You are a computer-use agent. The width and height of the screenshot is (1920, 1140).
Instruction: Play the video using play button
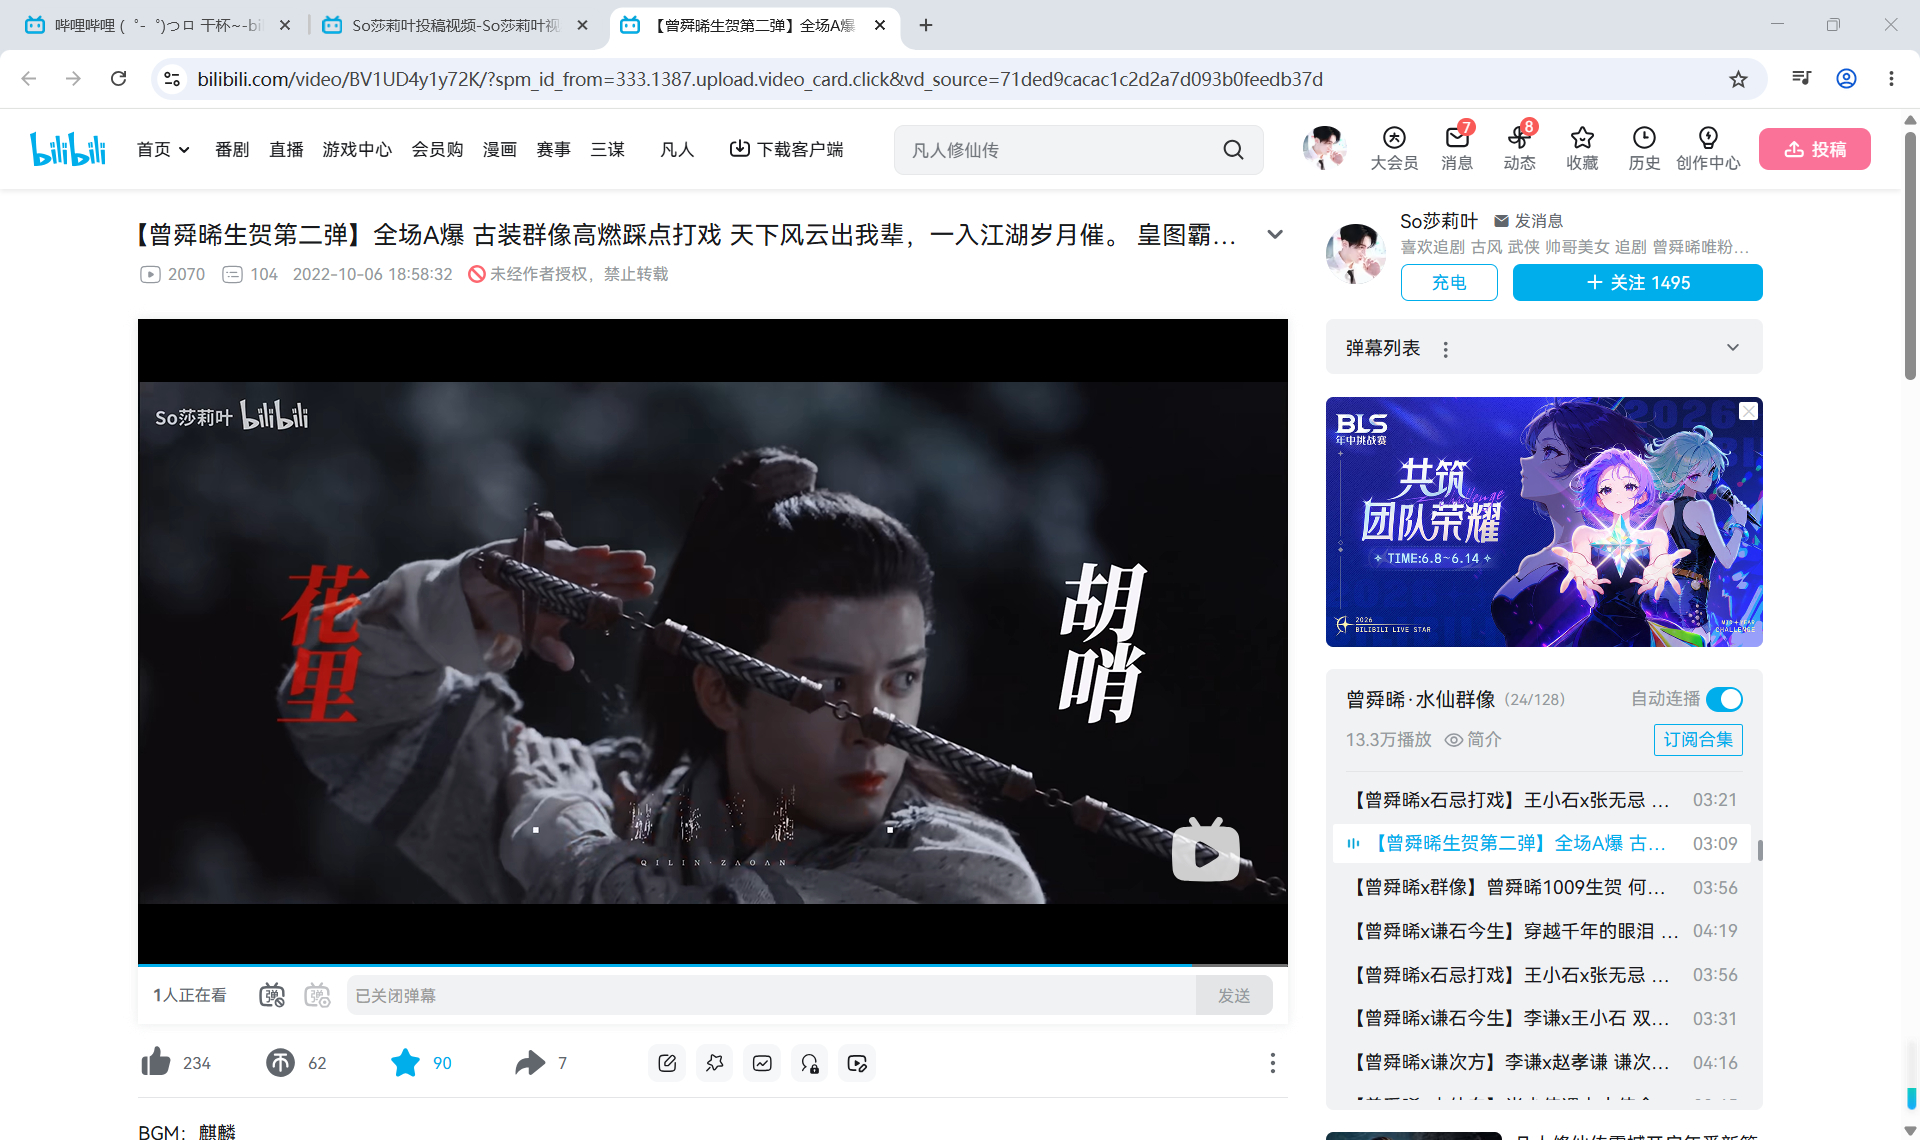pyautogui.click(x=1205, y=850)
